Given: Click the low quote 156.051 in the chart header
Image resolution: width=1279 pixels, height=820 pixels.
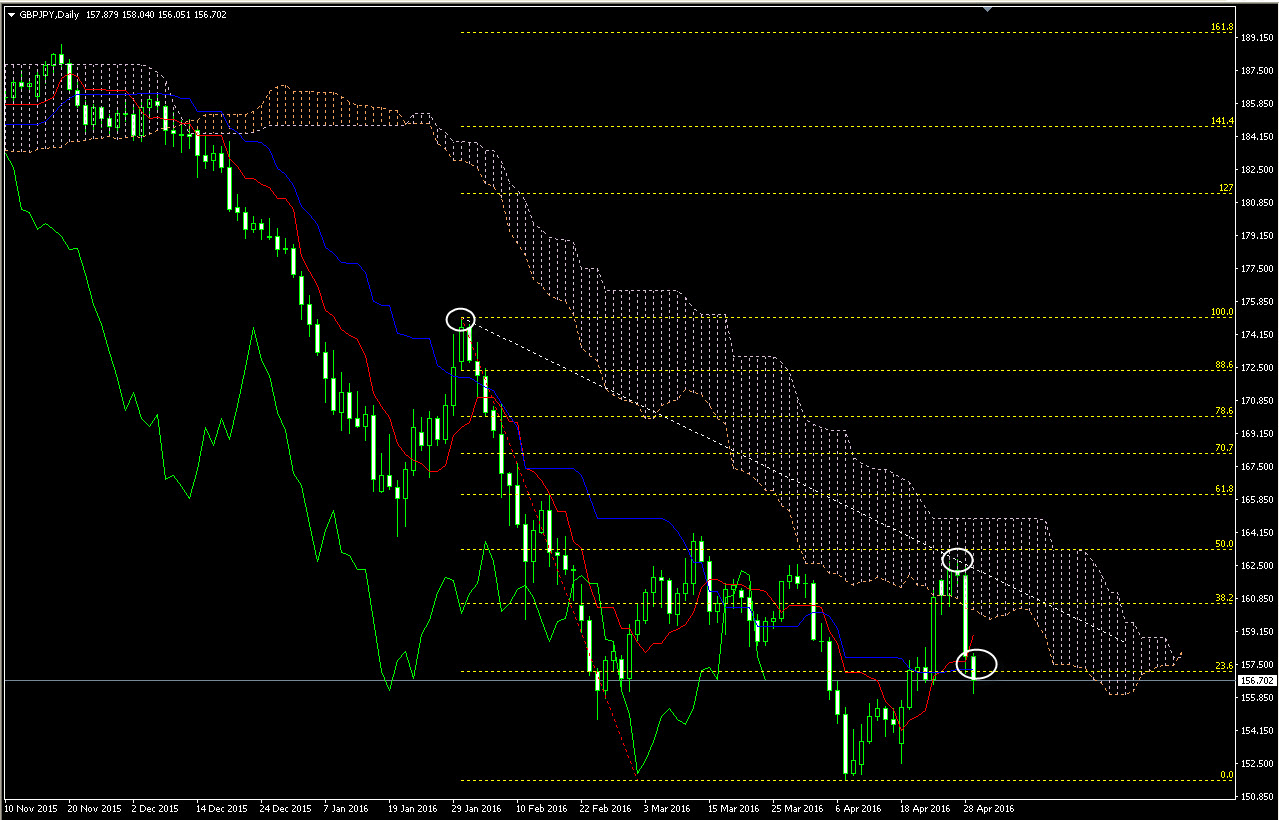Looking at the screenshot, I should point(174,14).
